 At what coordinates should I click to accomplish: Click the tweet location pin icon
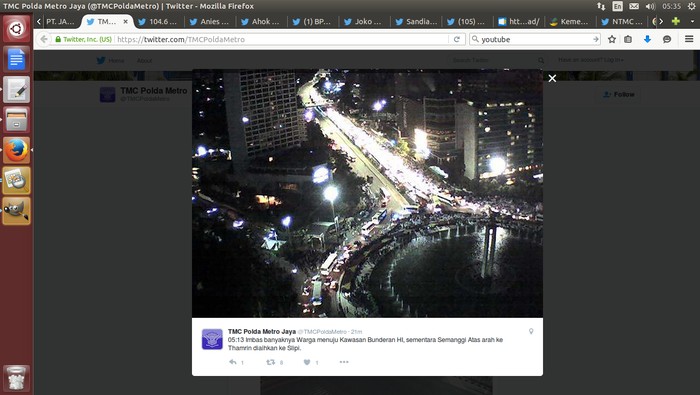pyautogui.click(x=531, y=331)
